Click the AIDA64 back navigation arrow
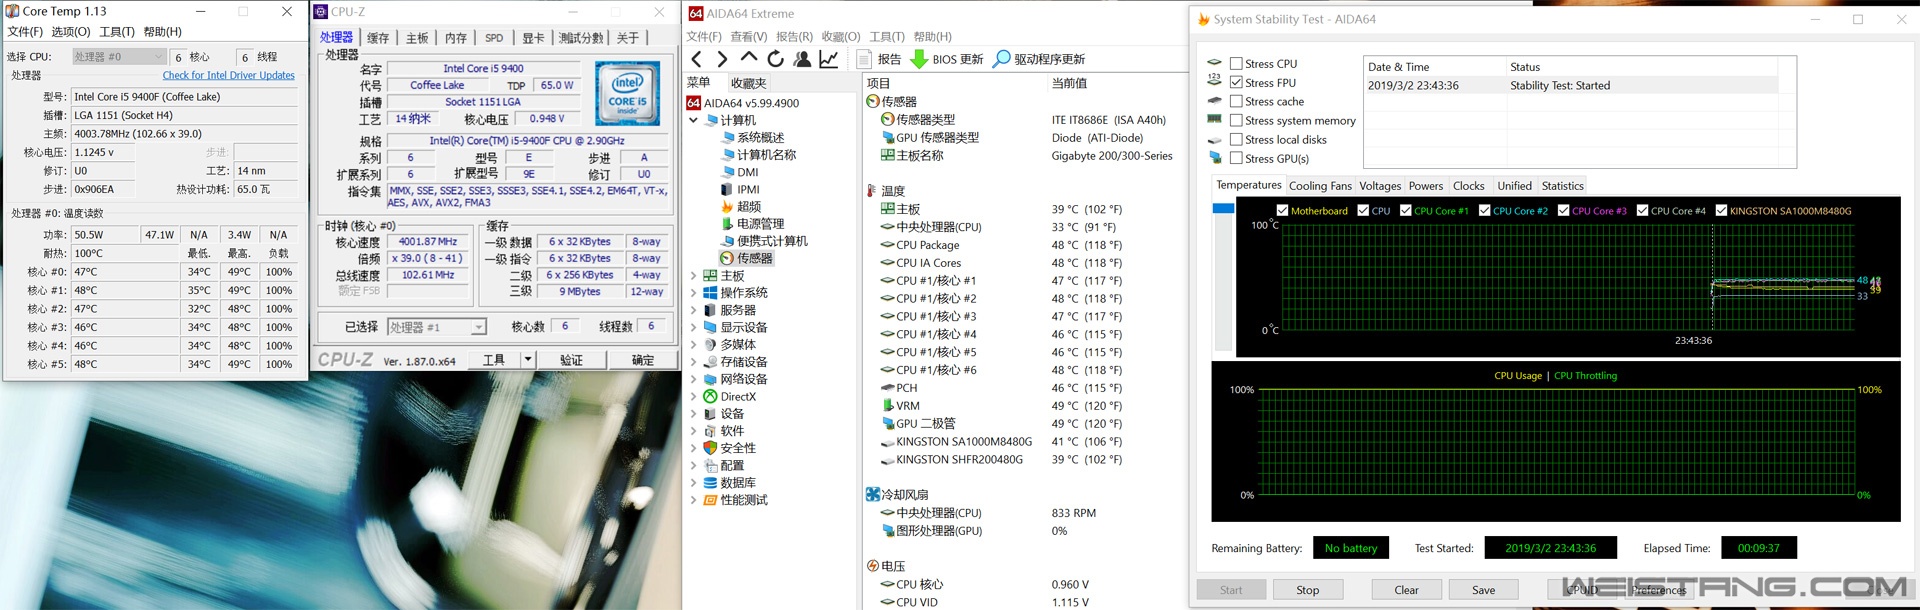Screen dimensions: 1920x610 [x=697, y=59]
